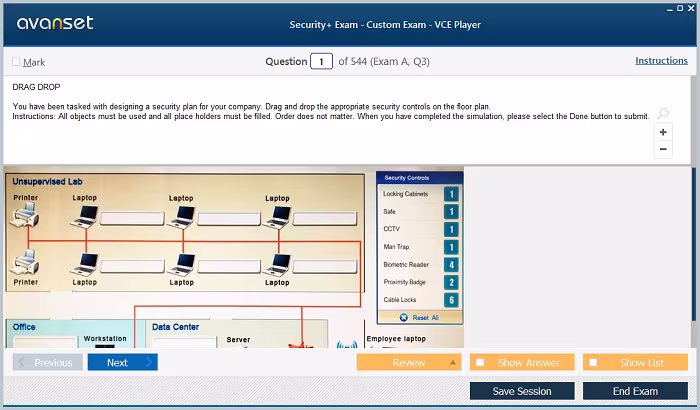Select the Locking Cabinets control
Image resolution: width=700 pixels, height=410 pixels.
tap(405, 194)
